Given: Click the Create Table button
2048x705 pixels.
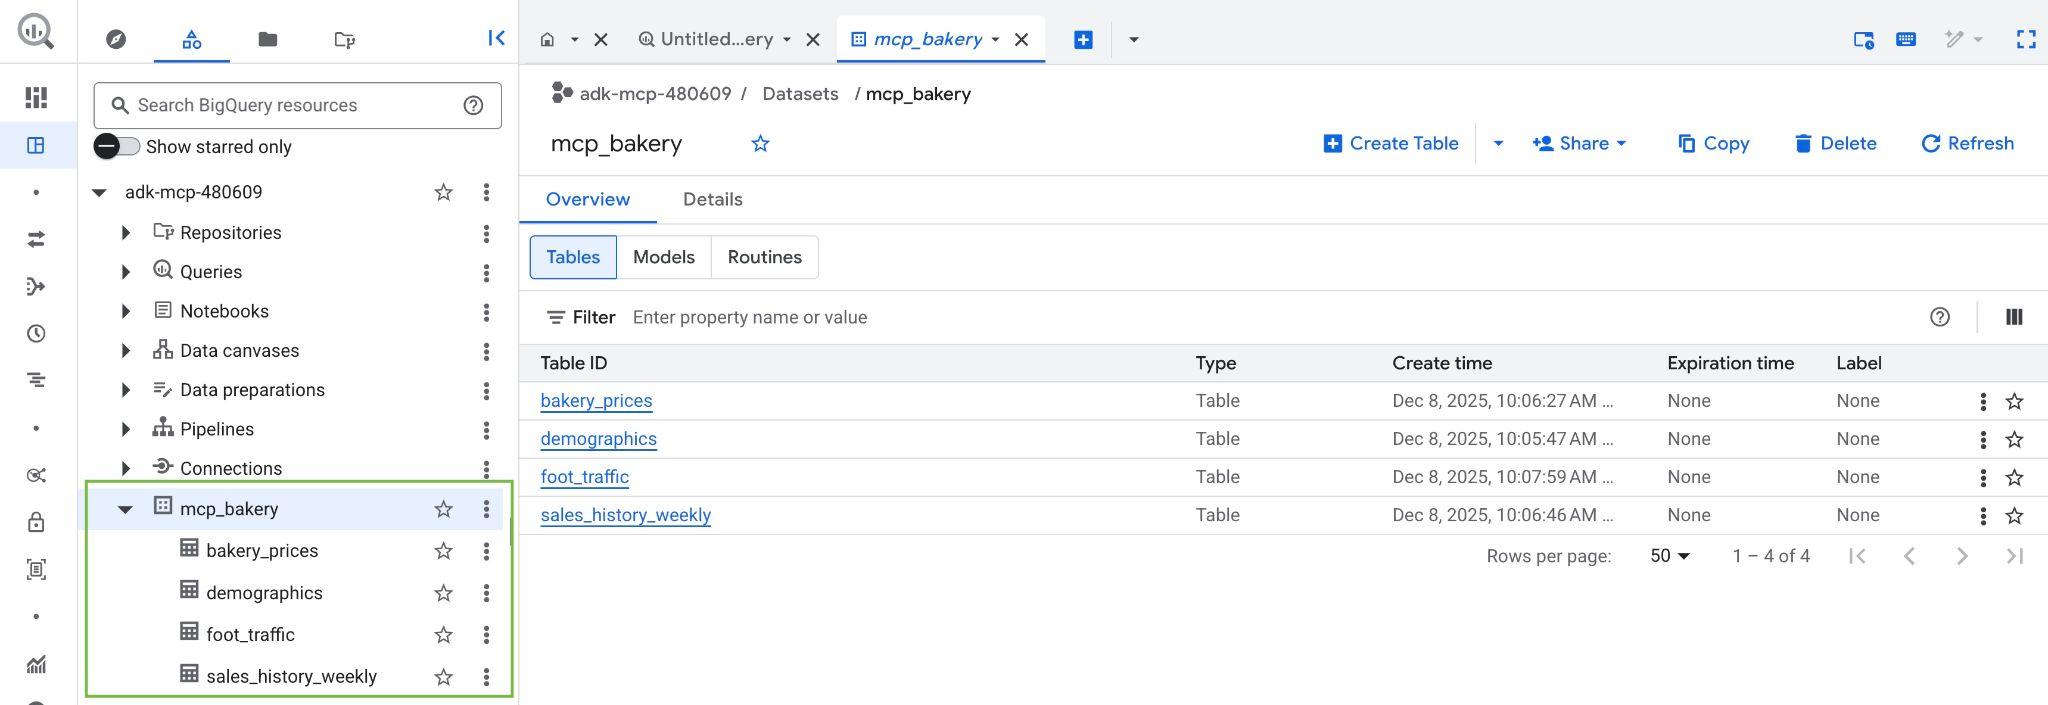Looking at the screenshot, I should pos(1391,144).
